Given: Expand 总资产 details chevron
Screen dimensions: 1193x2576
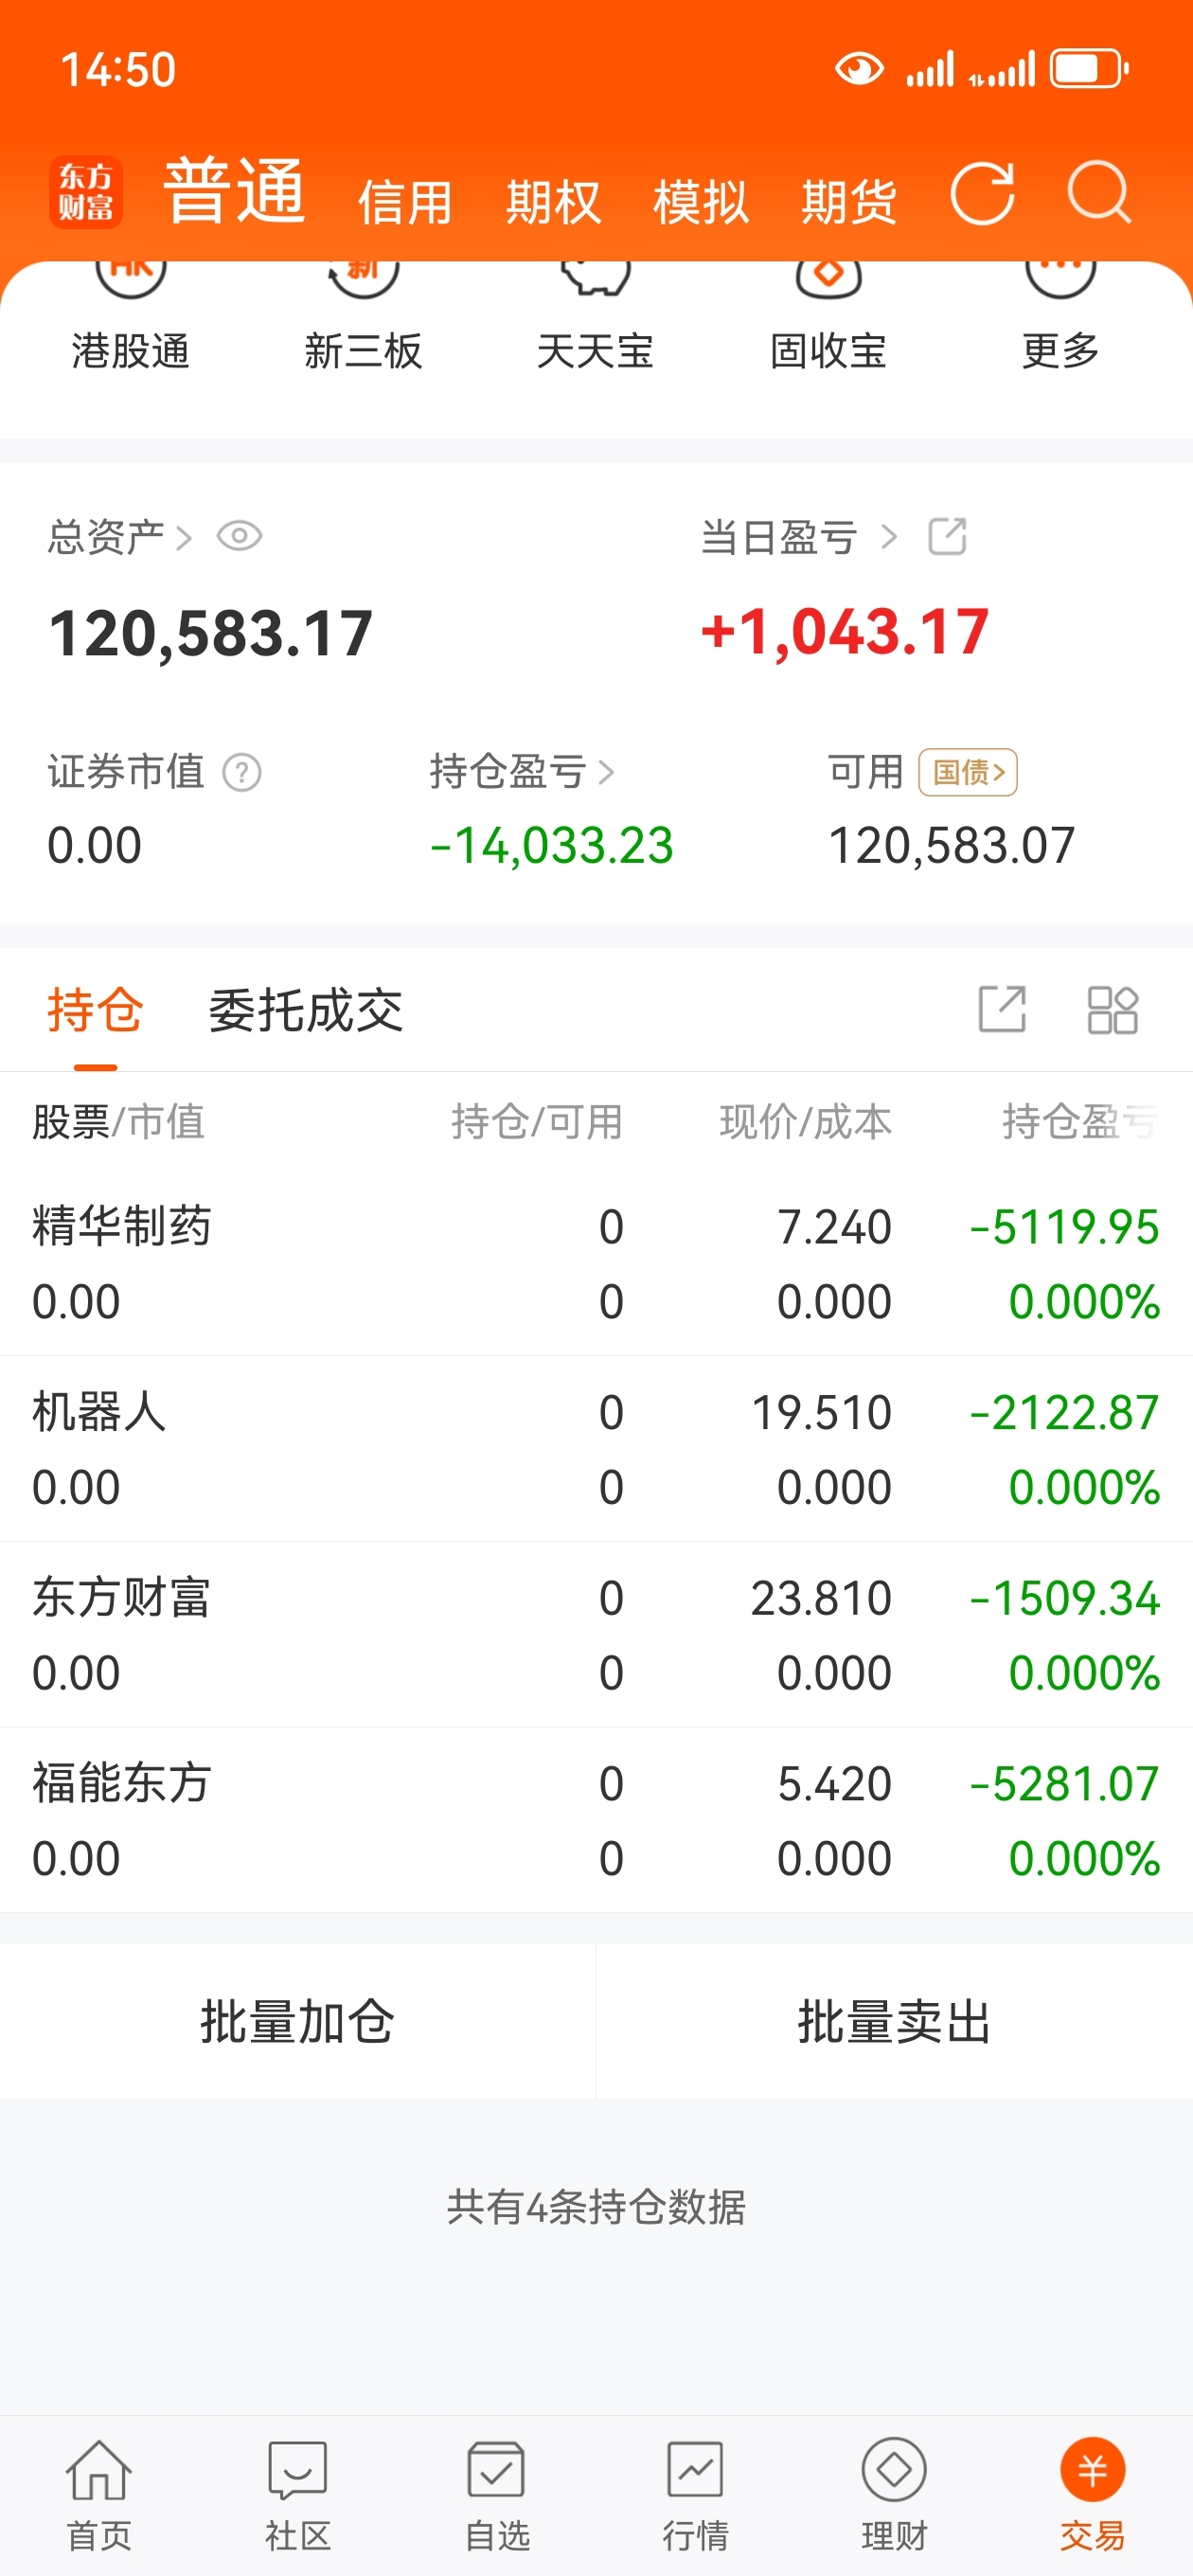Looking at the screenshot, I should click(x=184, y=538).
